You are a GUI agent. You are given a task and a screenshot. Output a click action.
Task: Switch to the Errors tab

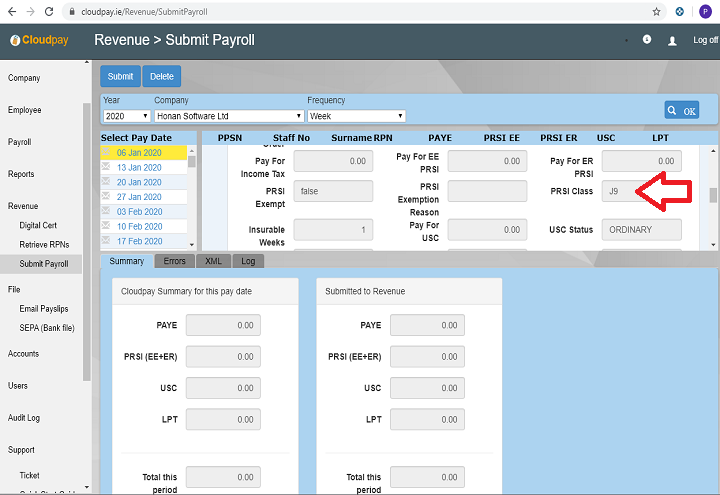tap(174, 261)
